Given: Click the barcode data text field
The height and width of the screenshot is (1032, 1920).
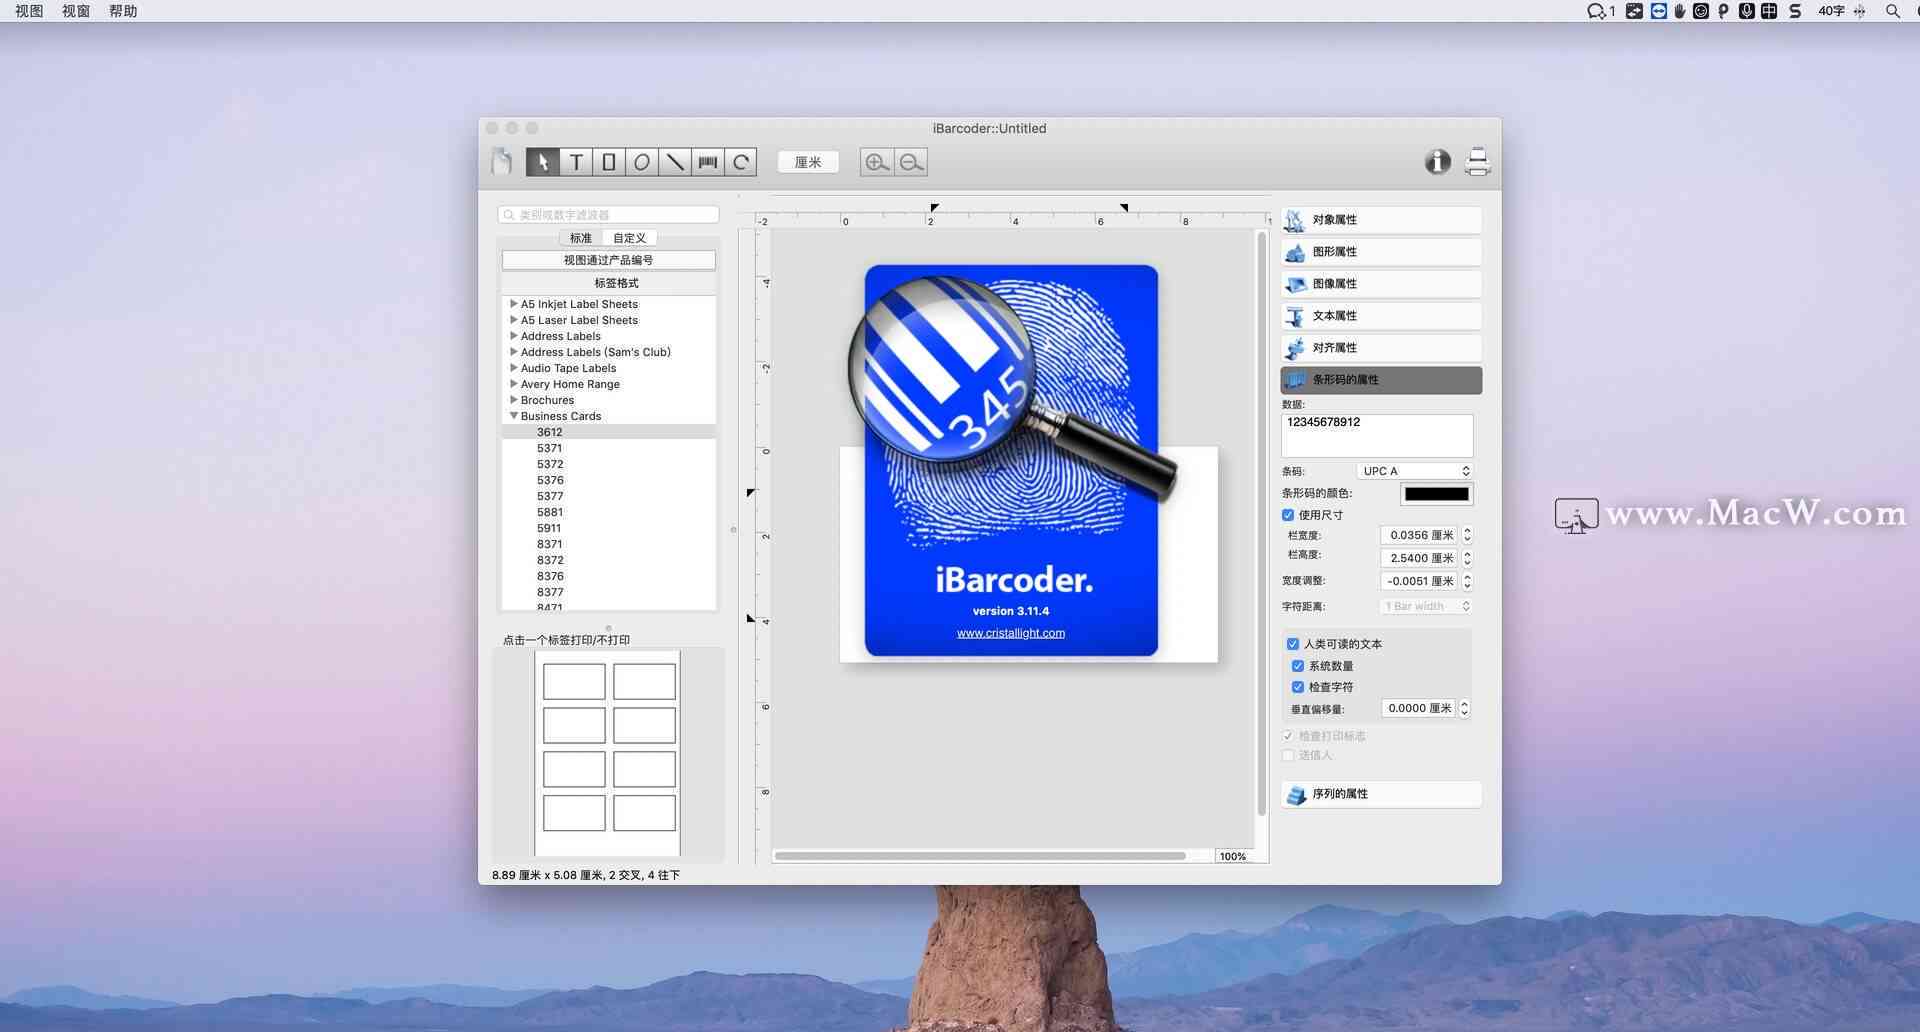Looking at the screenshot, I should click(1377, 436).
